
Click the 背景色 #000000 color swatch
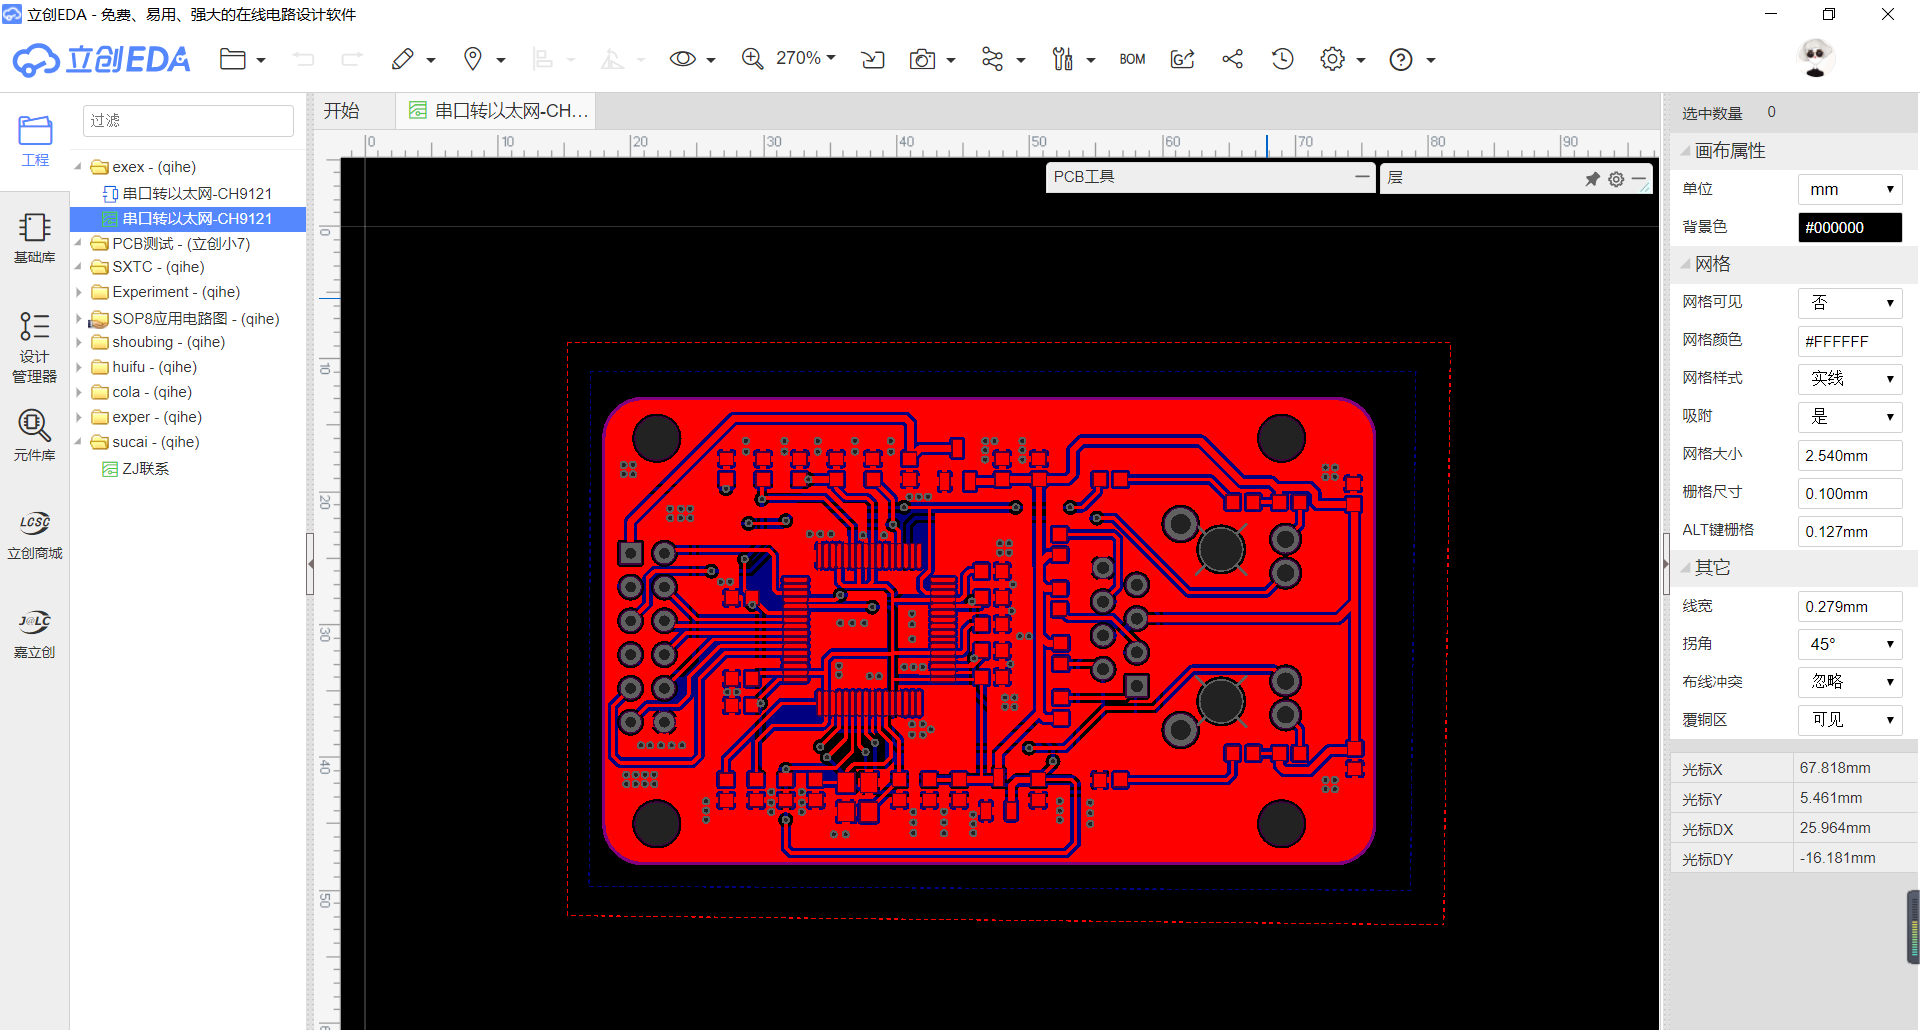tap(1850, 227)
